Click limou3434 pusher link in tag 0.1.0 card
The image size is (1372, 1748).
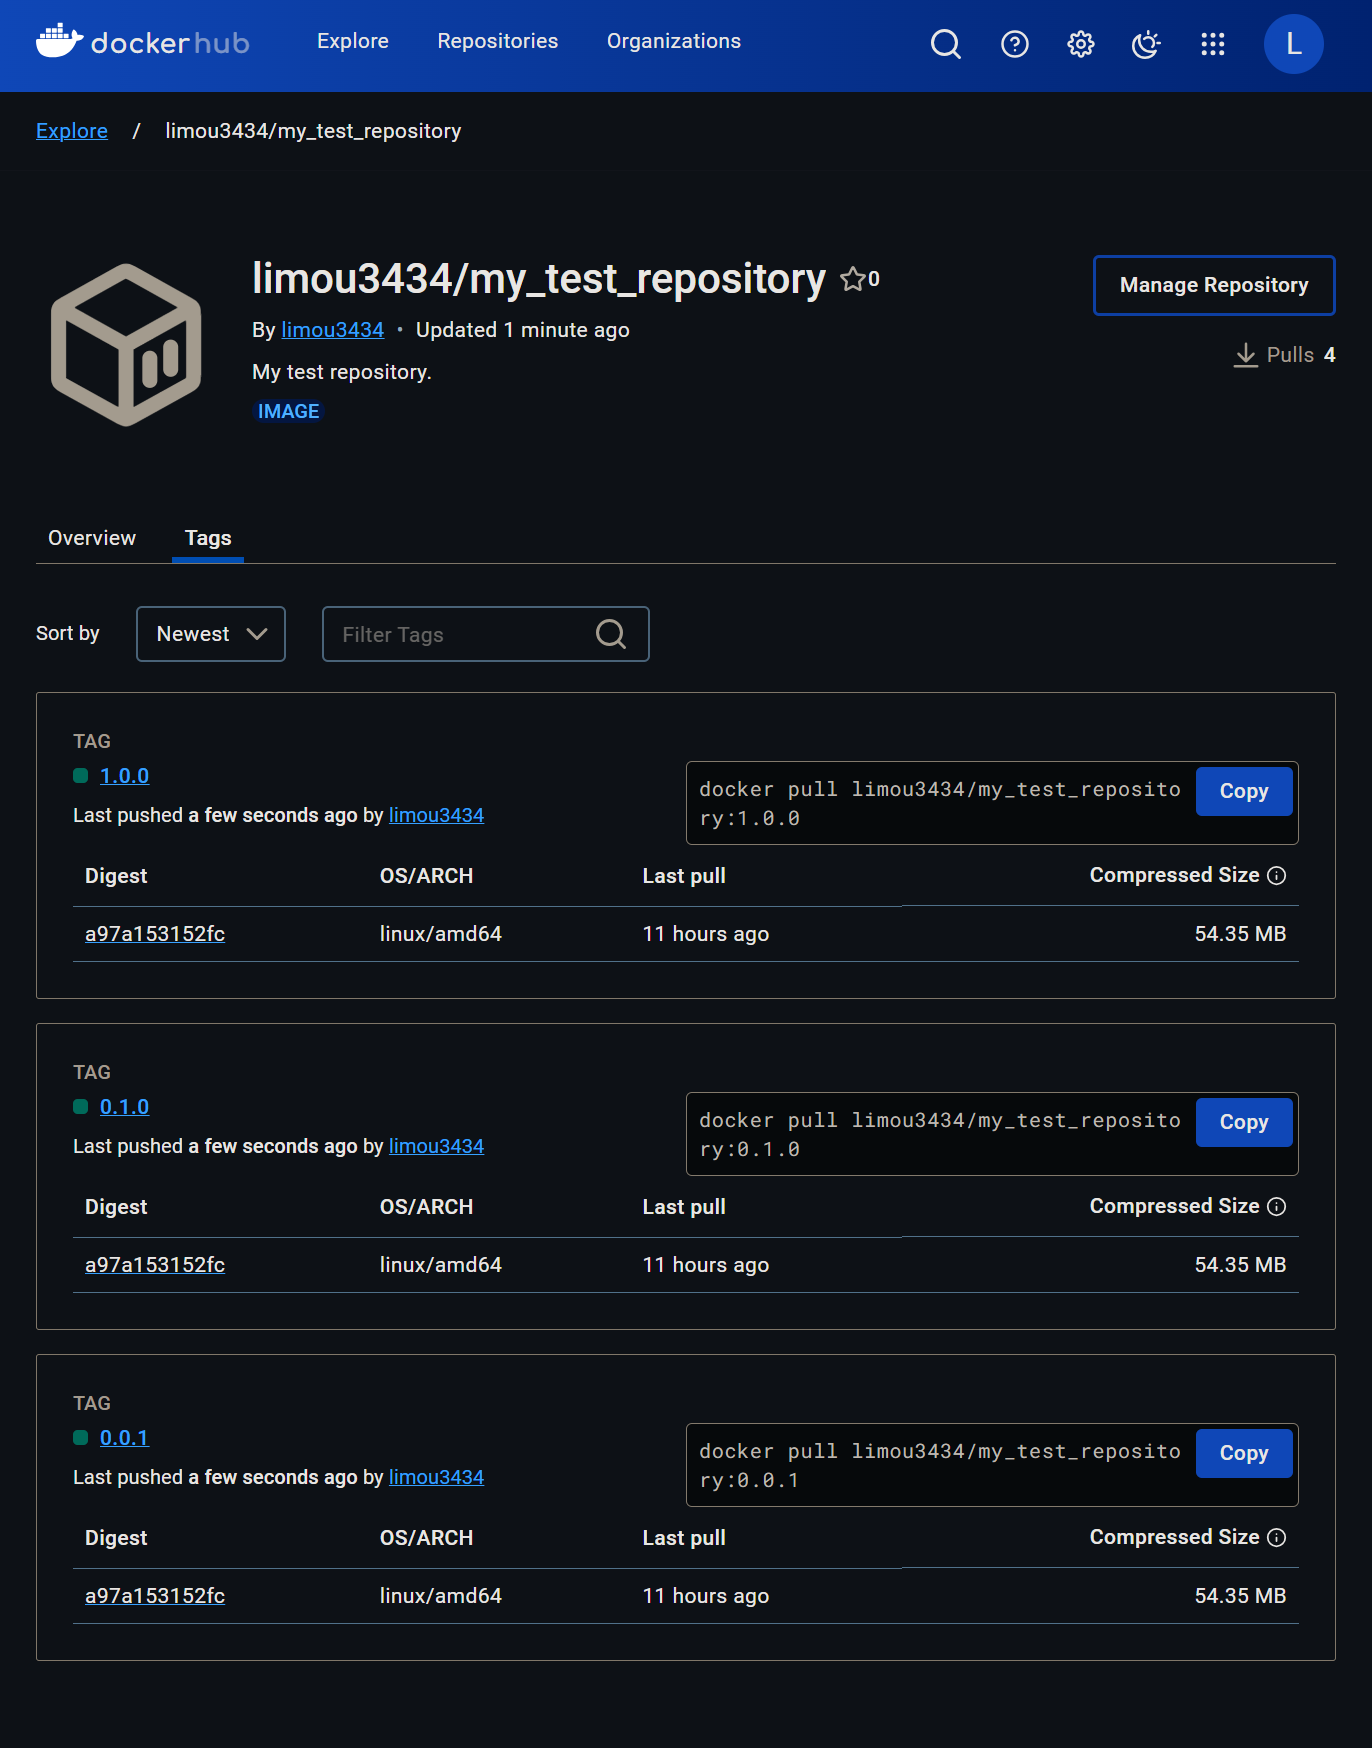[x=436, y=1146]
